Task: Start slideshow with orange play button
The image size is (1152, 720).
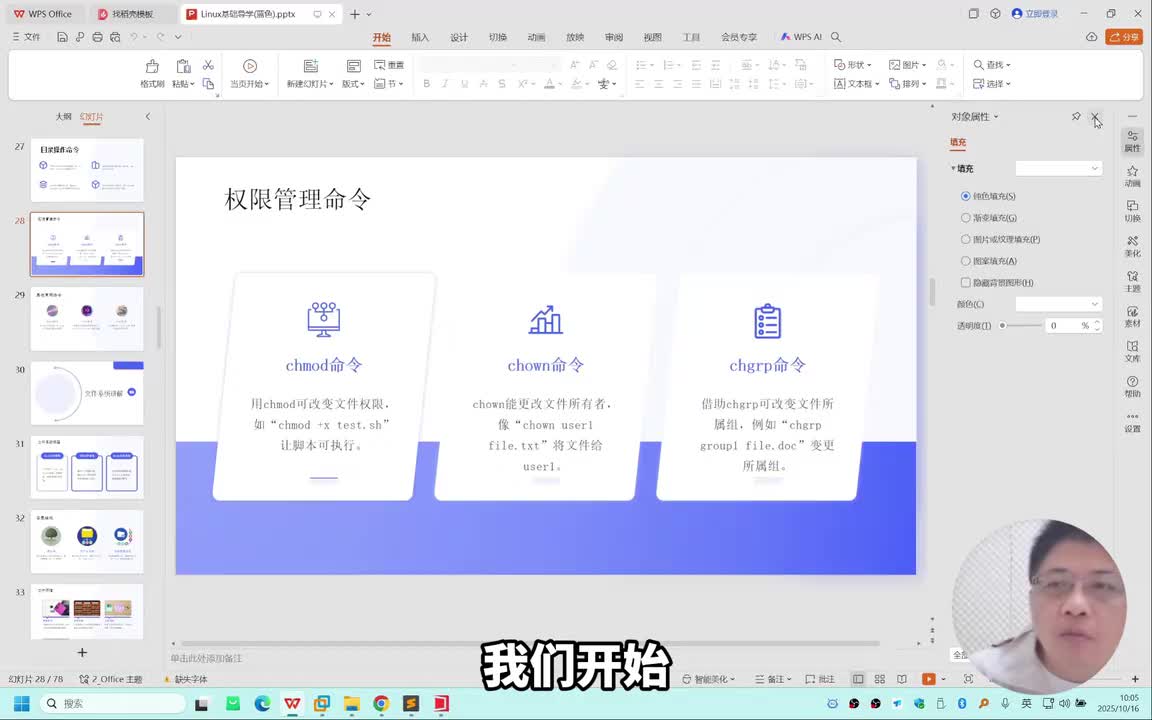Action: pyautogui.click(x=929, y=679)
